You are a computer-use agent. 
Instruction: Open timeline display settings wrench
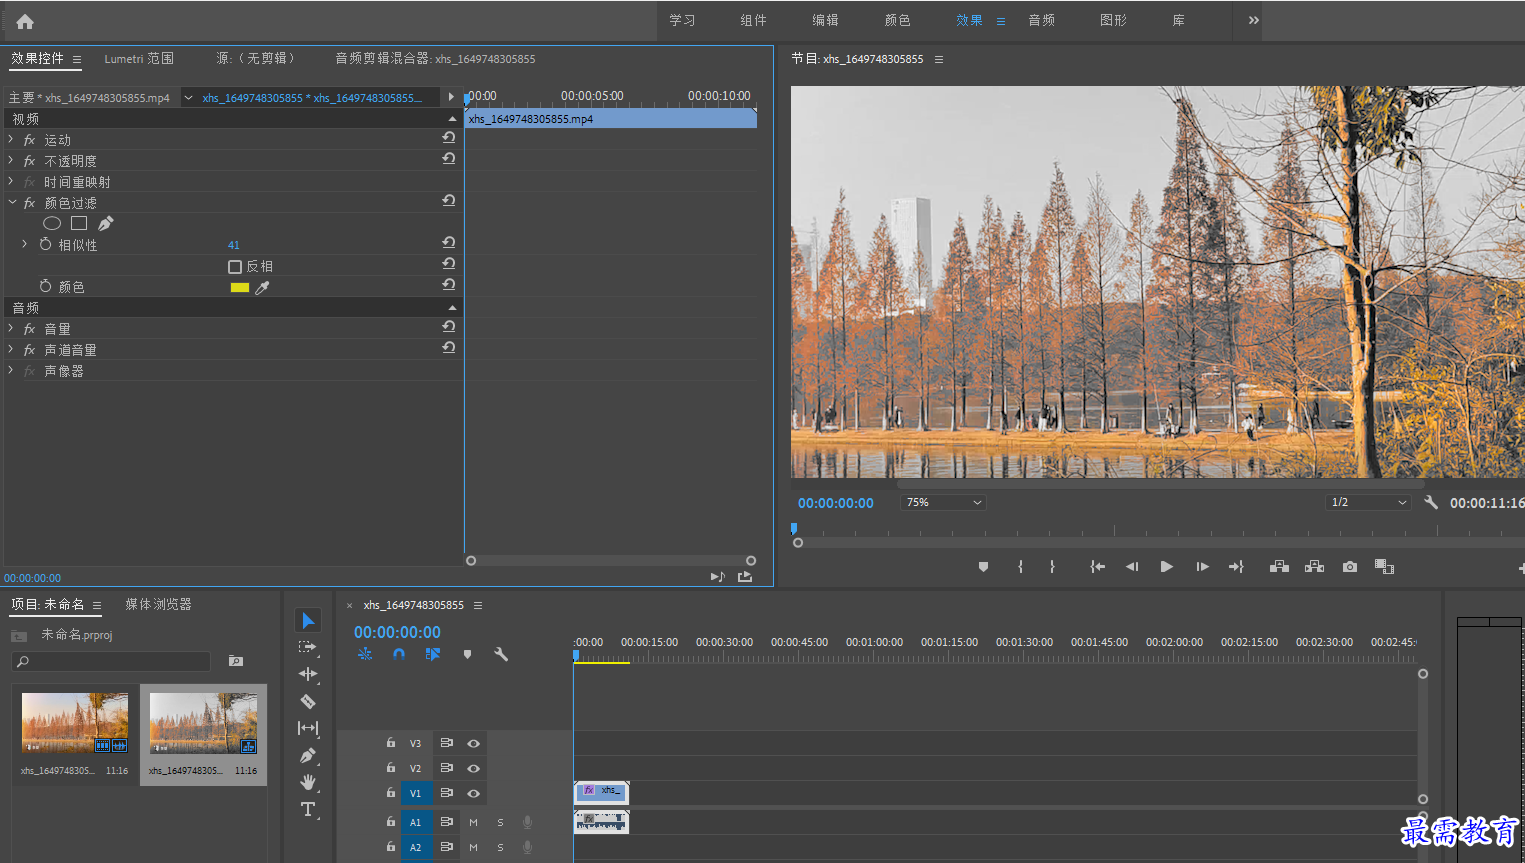pos(501,654)
